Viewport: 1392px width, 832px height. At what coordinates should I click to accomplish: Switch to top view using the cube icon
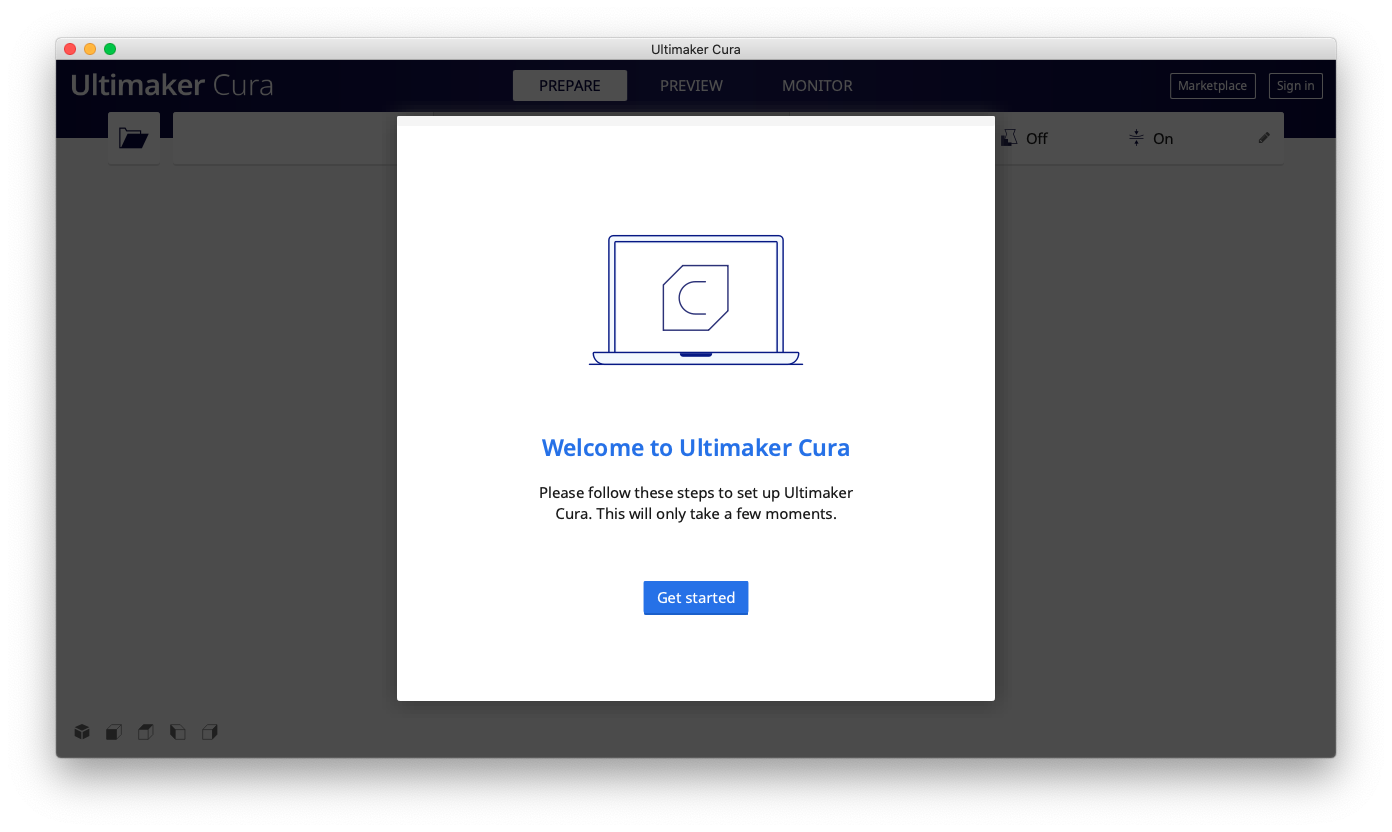click(145, 732)
